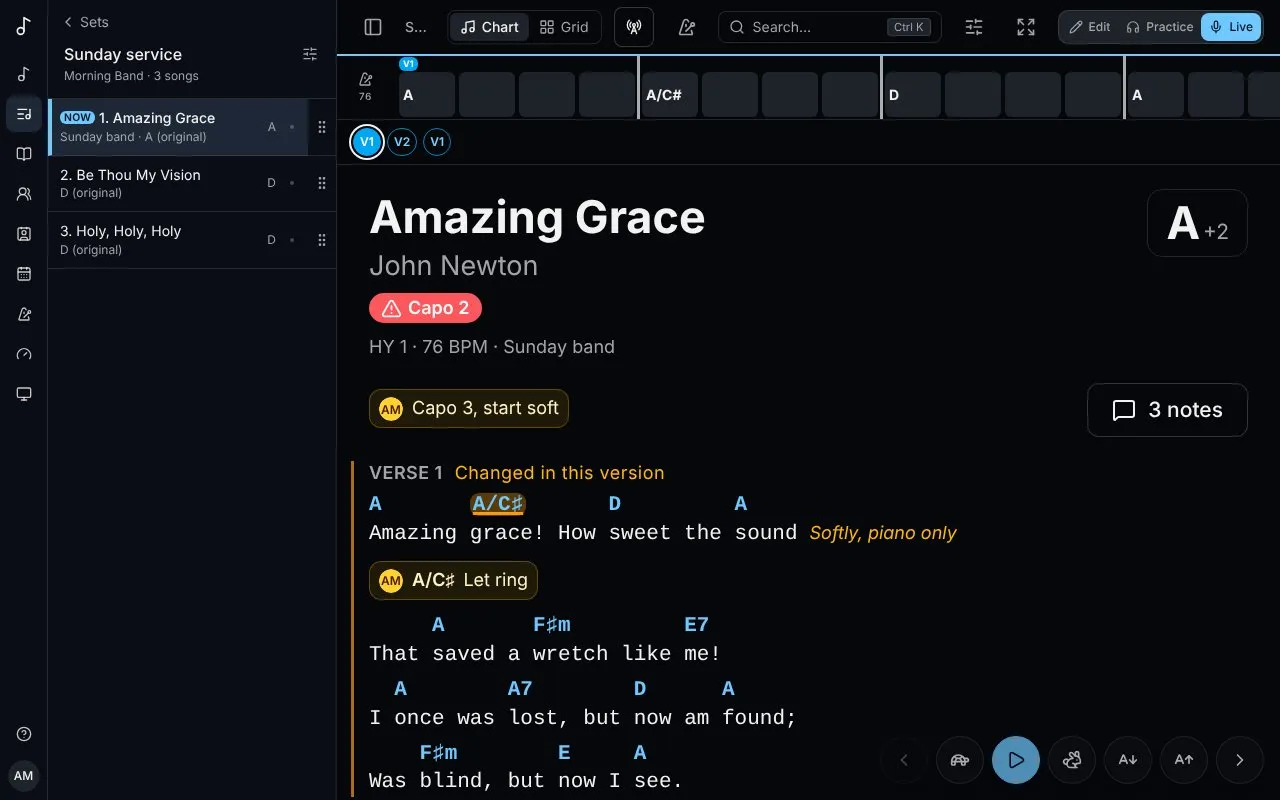Toggle the sidebar panel button
The height and width of the screenshot is (800, 1280).
(x=373, y=27)
